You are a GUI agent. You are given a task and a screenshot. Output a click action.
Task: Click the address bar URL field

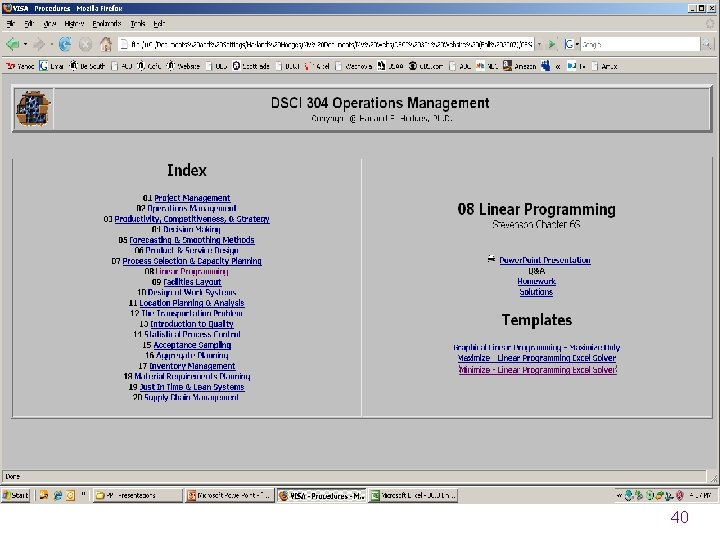(326, 44)
